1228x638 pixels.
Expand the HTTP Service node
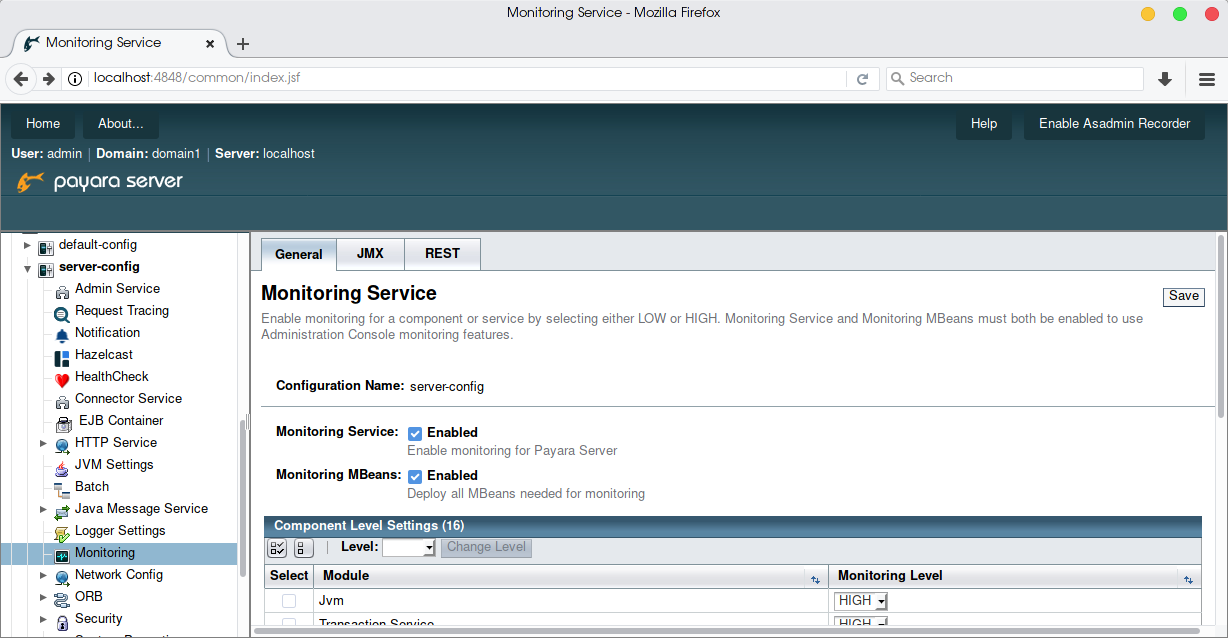(x=43, y=443)
